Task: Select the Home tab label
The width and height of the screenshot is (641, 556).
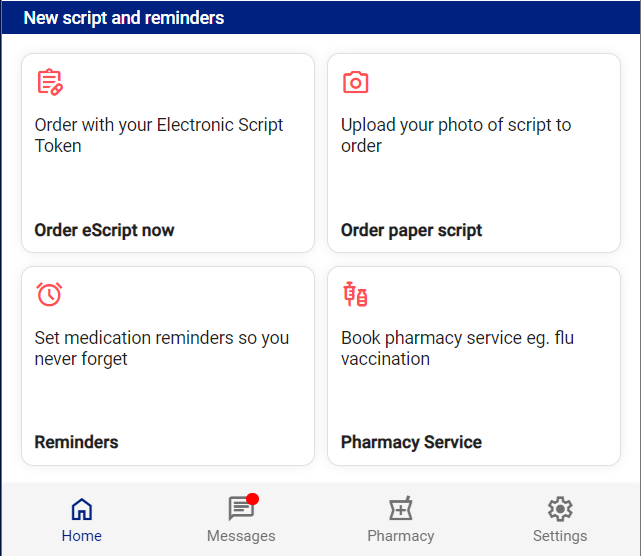Action: (x=82, y=536)
